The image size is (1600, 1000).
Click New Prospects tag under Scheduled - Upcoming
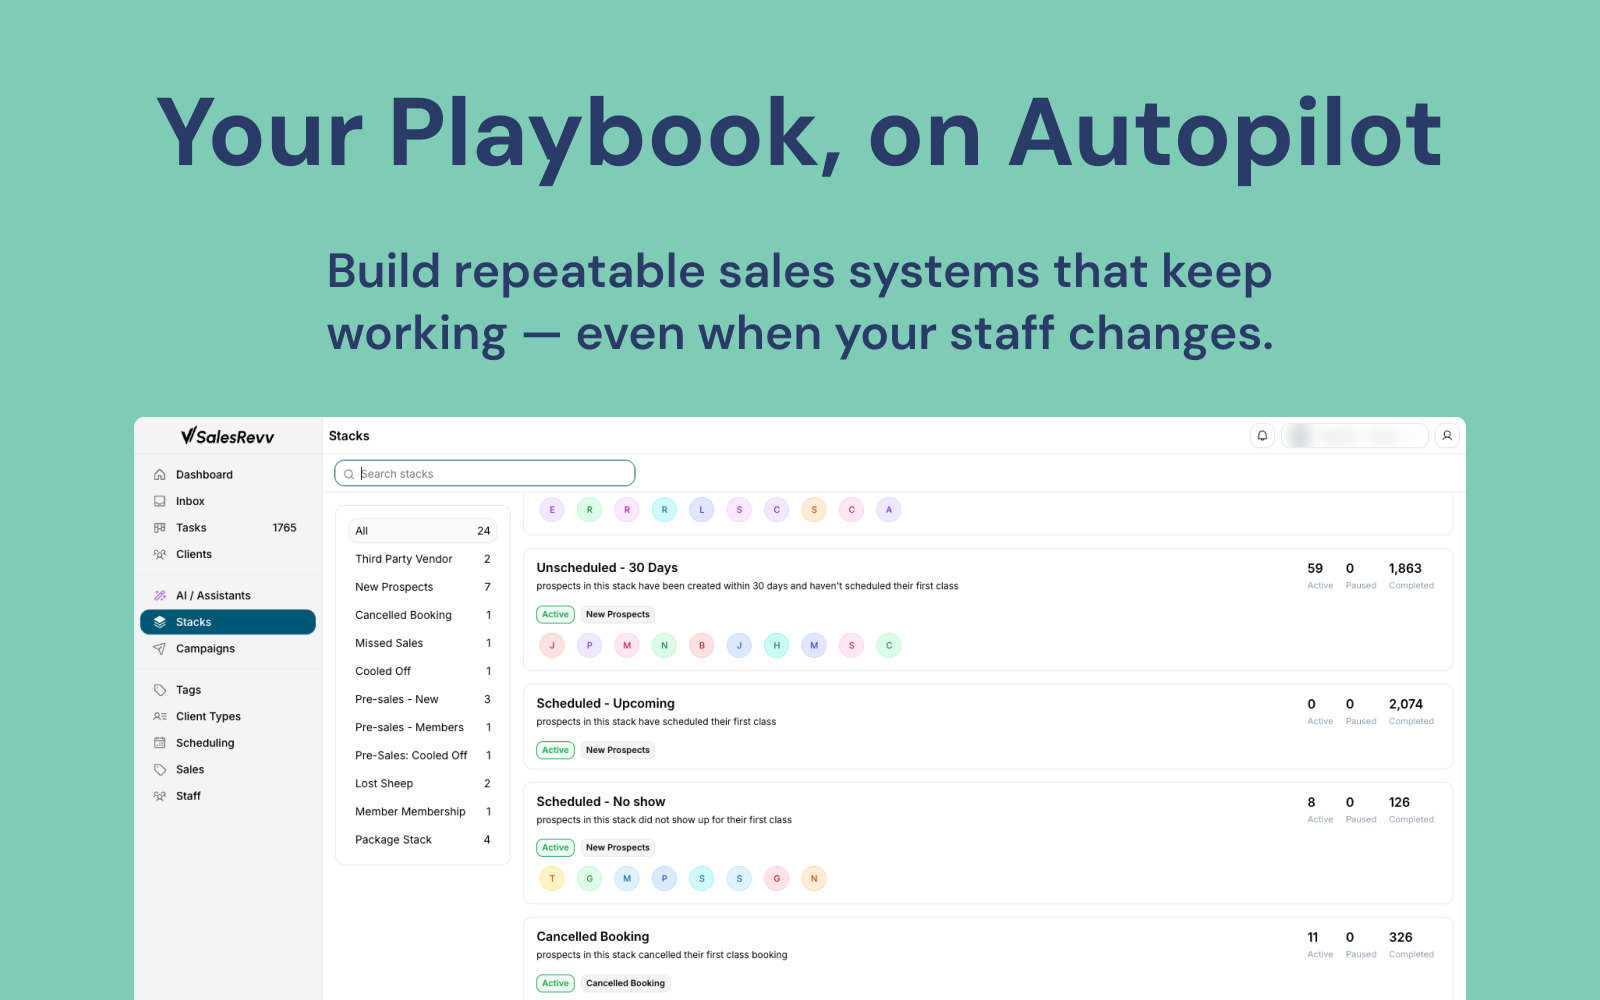(617, 750)
